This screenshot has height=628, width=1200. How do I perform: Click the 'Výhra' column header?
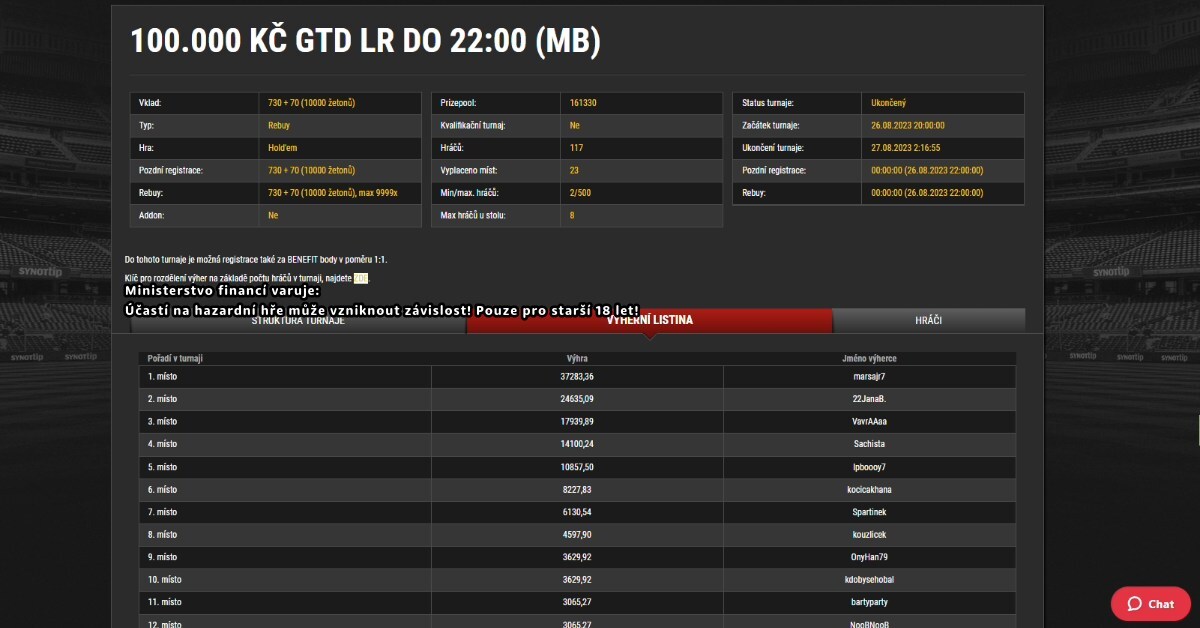[577, 358]
